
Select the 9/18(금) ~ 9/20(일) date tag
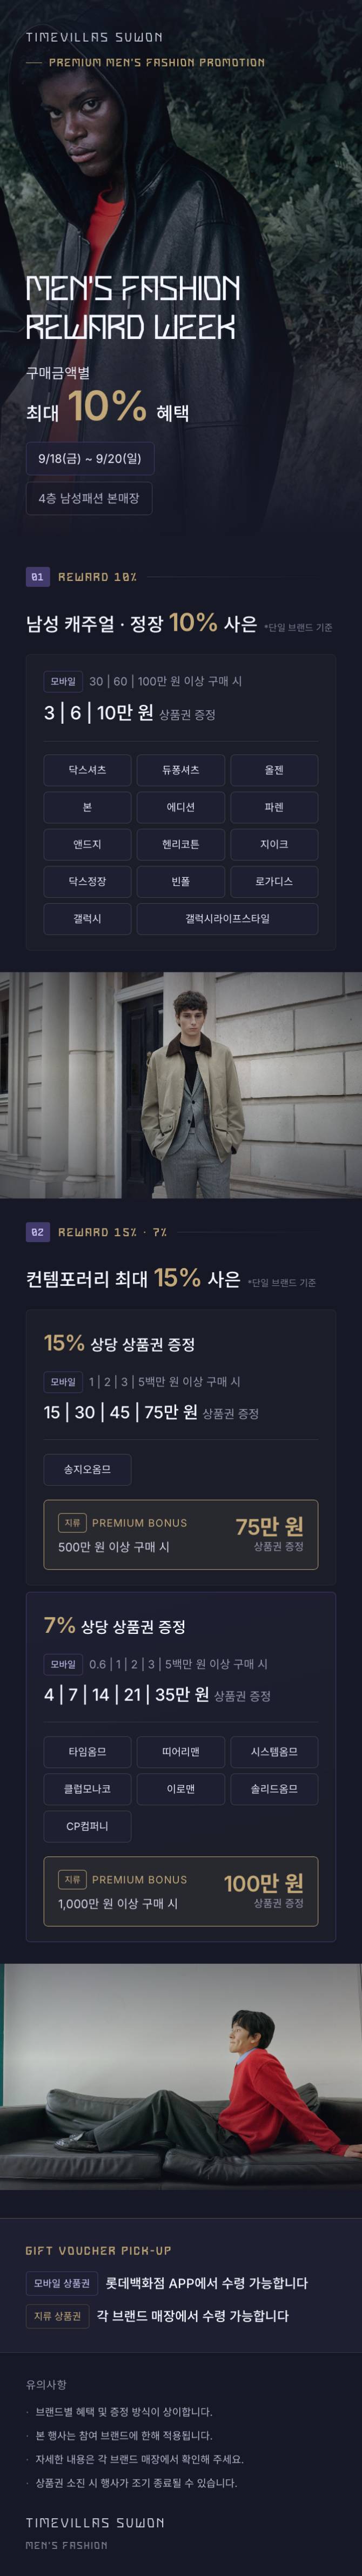(90, 458)
